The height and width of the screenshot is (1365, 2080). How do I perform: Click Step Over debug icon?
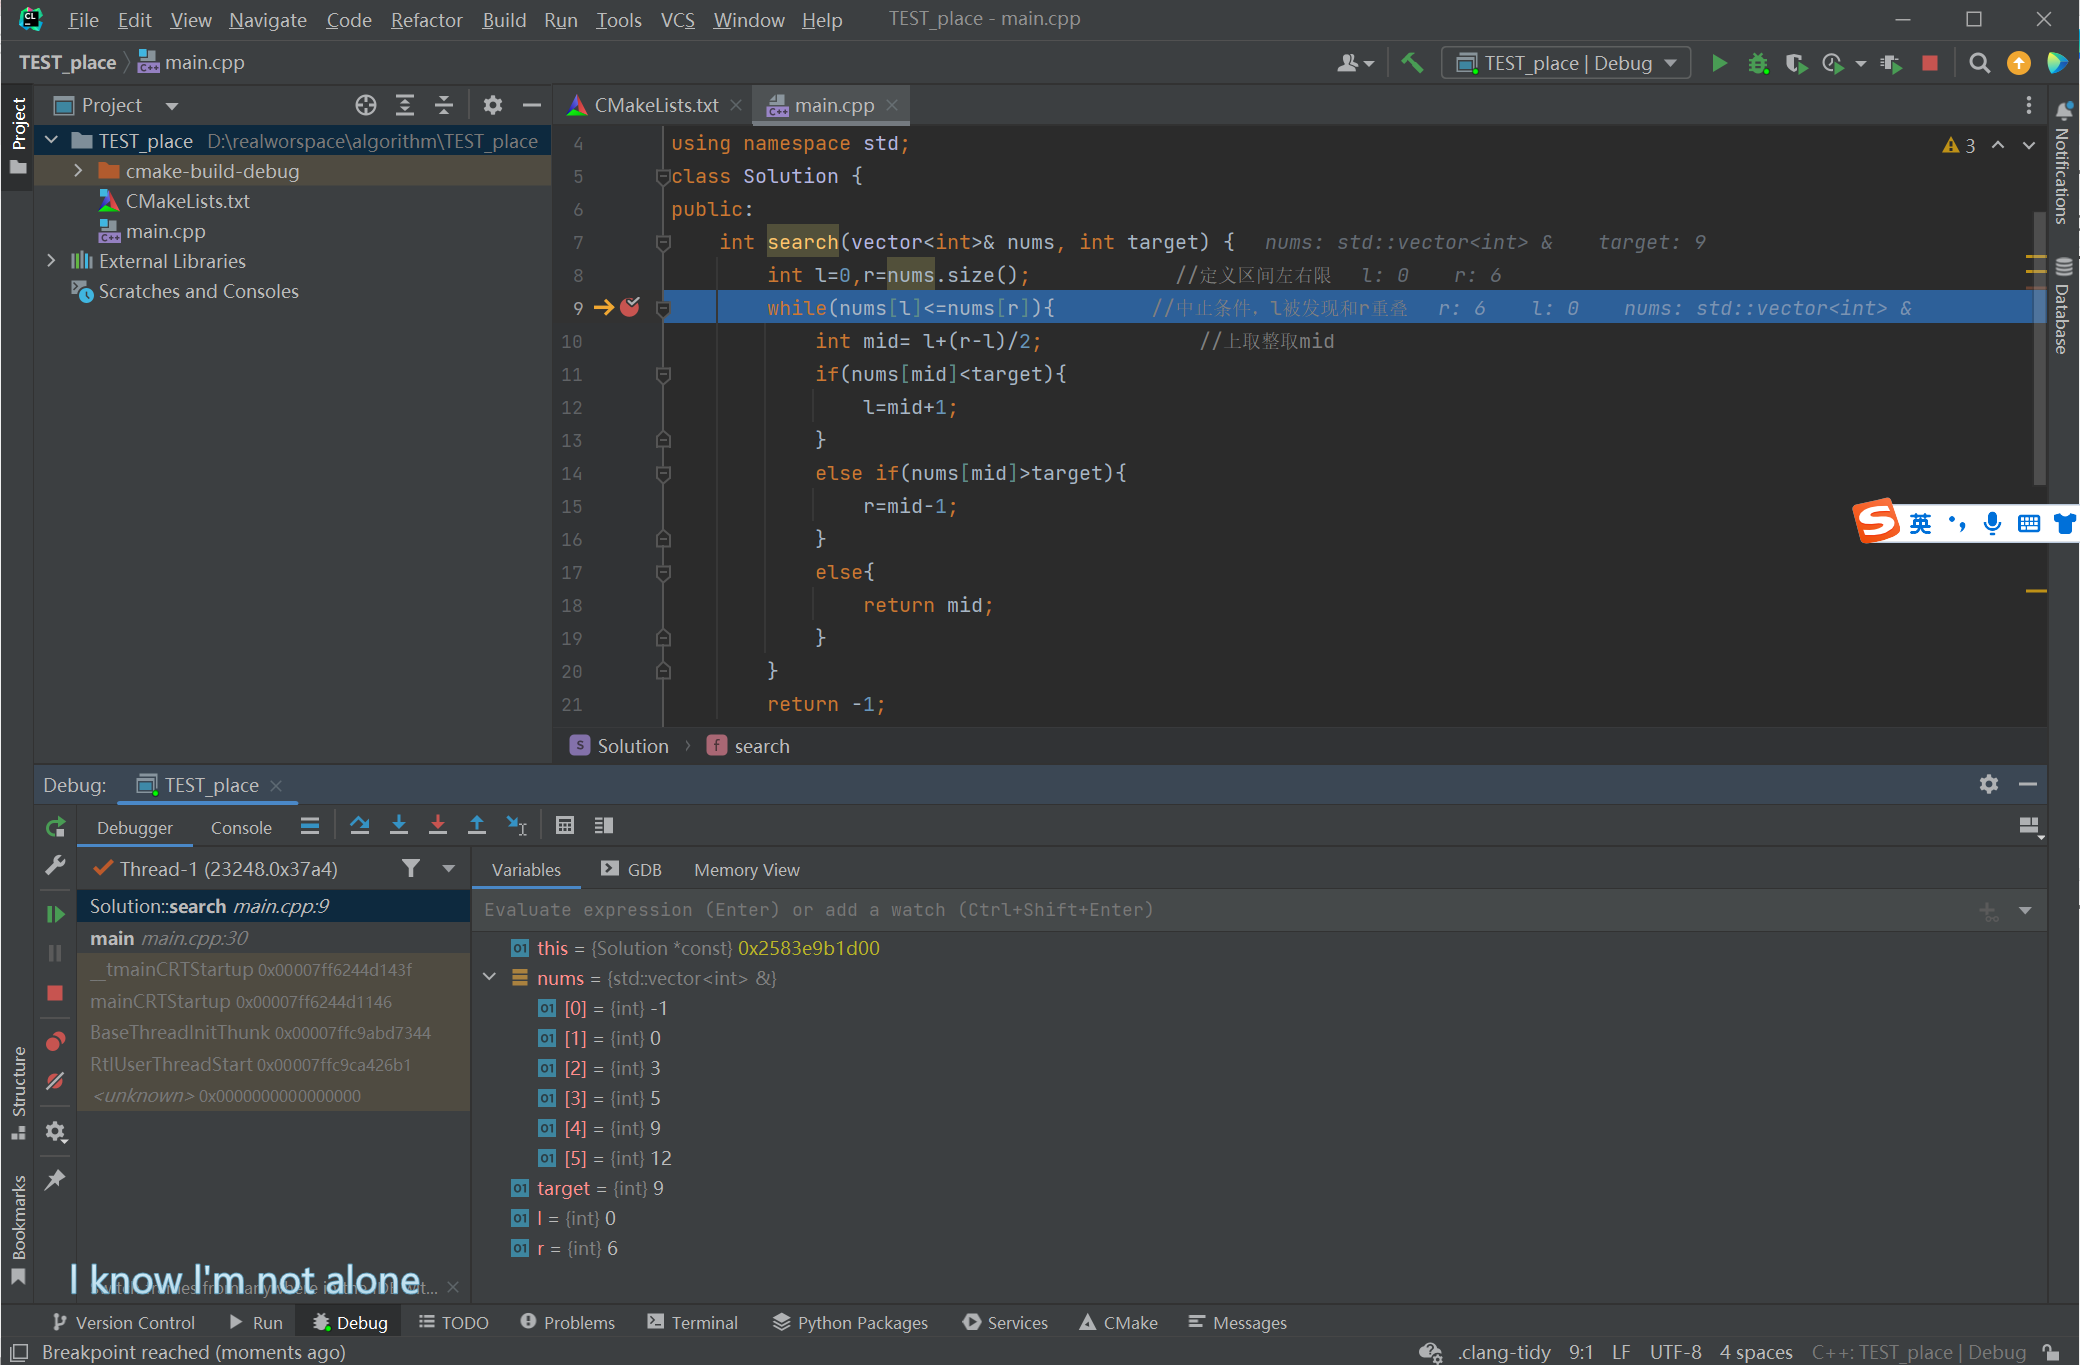(x=360, y=825)
